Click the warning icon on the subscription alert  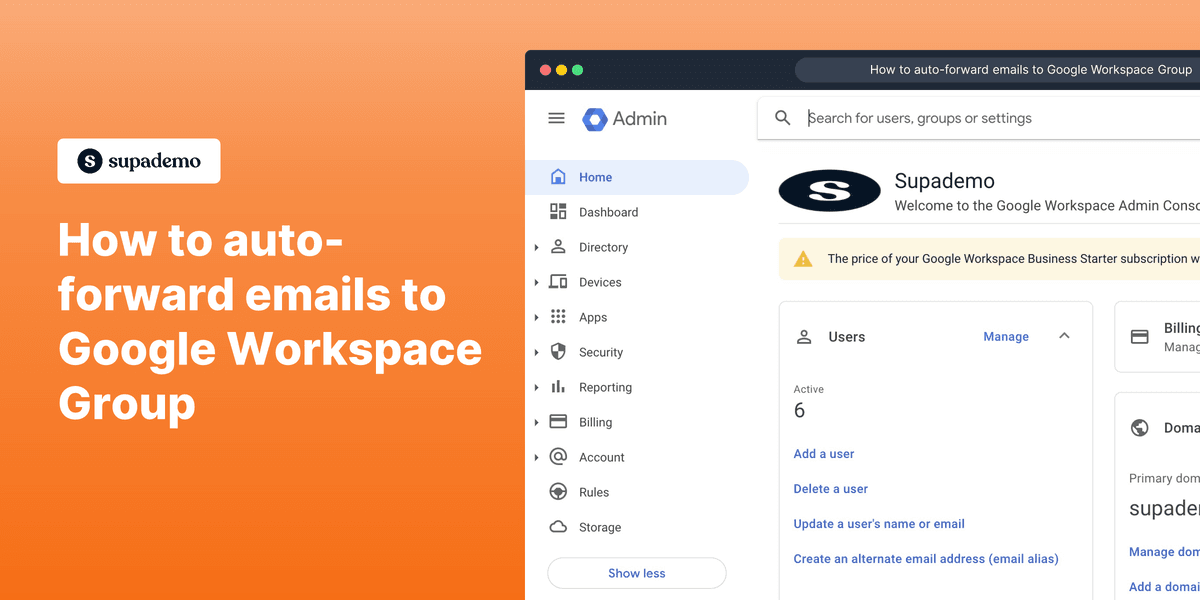point(801,258)
